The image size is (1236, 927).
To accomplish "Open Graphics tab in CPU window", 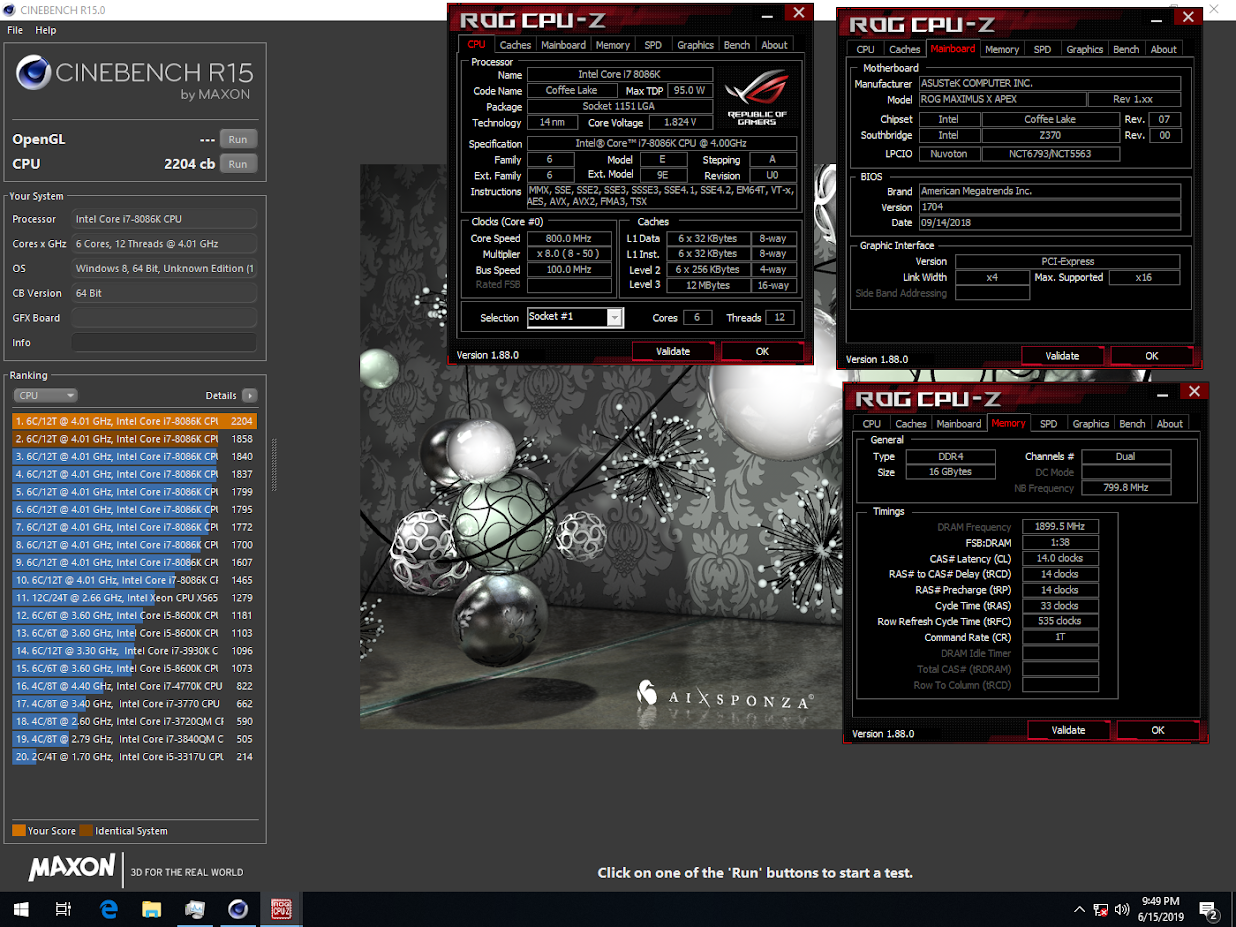I will click(695, 44).
